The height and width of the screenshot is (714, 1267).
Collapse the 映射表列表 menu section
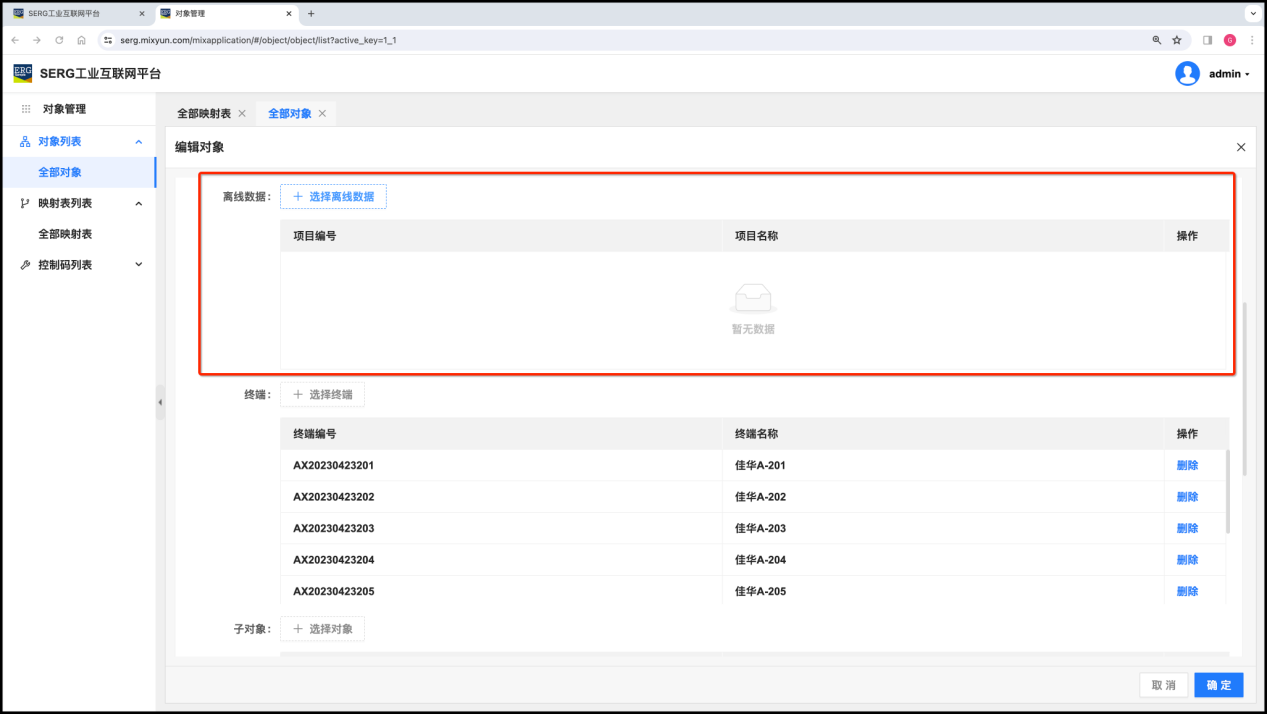138,204
